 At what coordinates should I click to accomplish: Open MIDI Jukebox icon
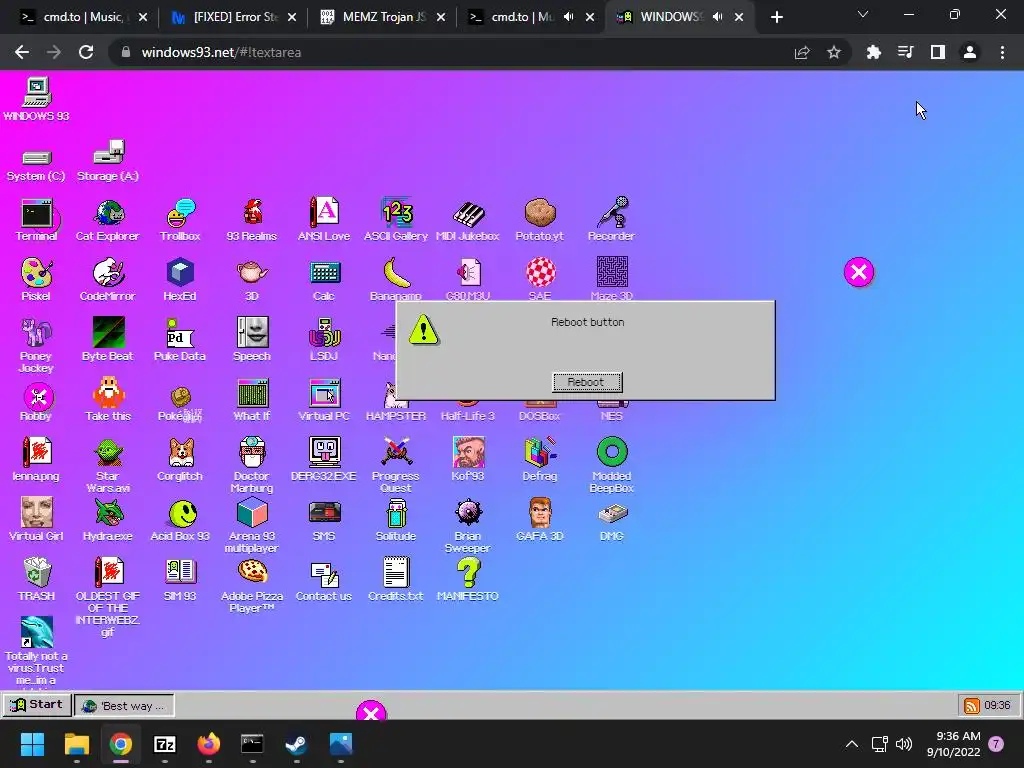[468, 214]
